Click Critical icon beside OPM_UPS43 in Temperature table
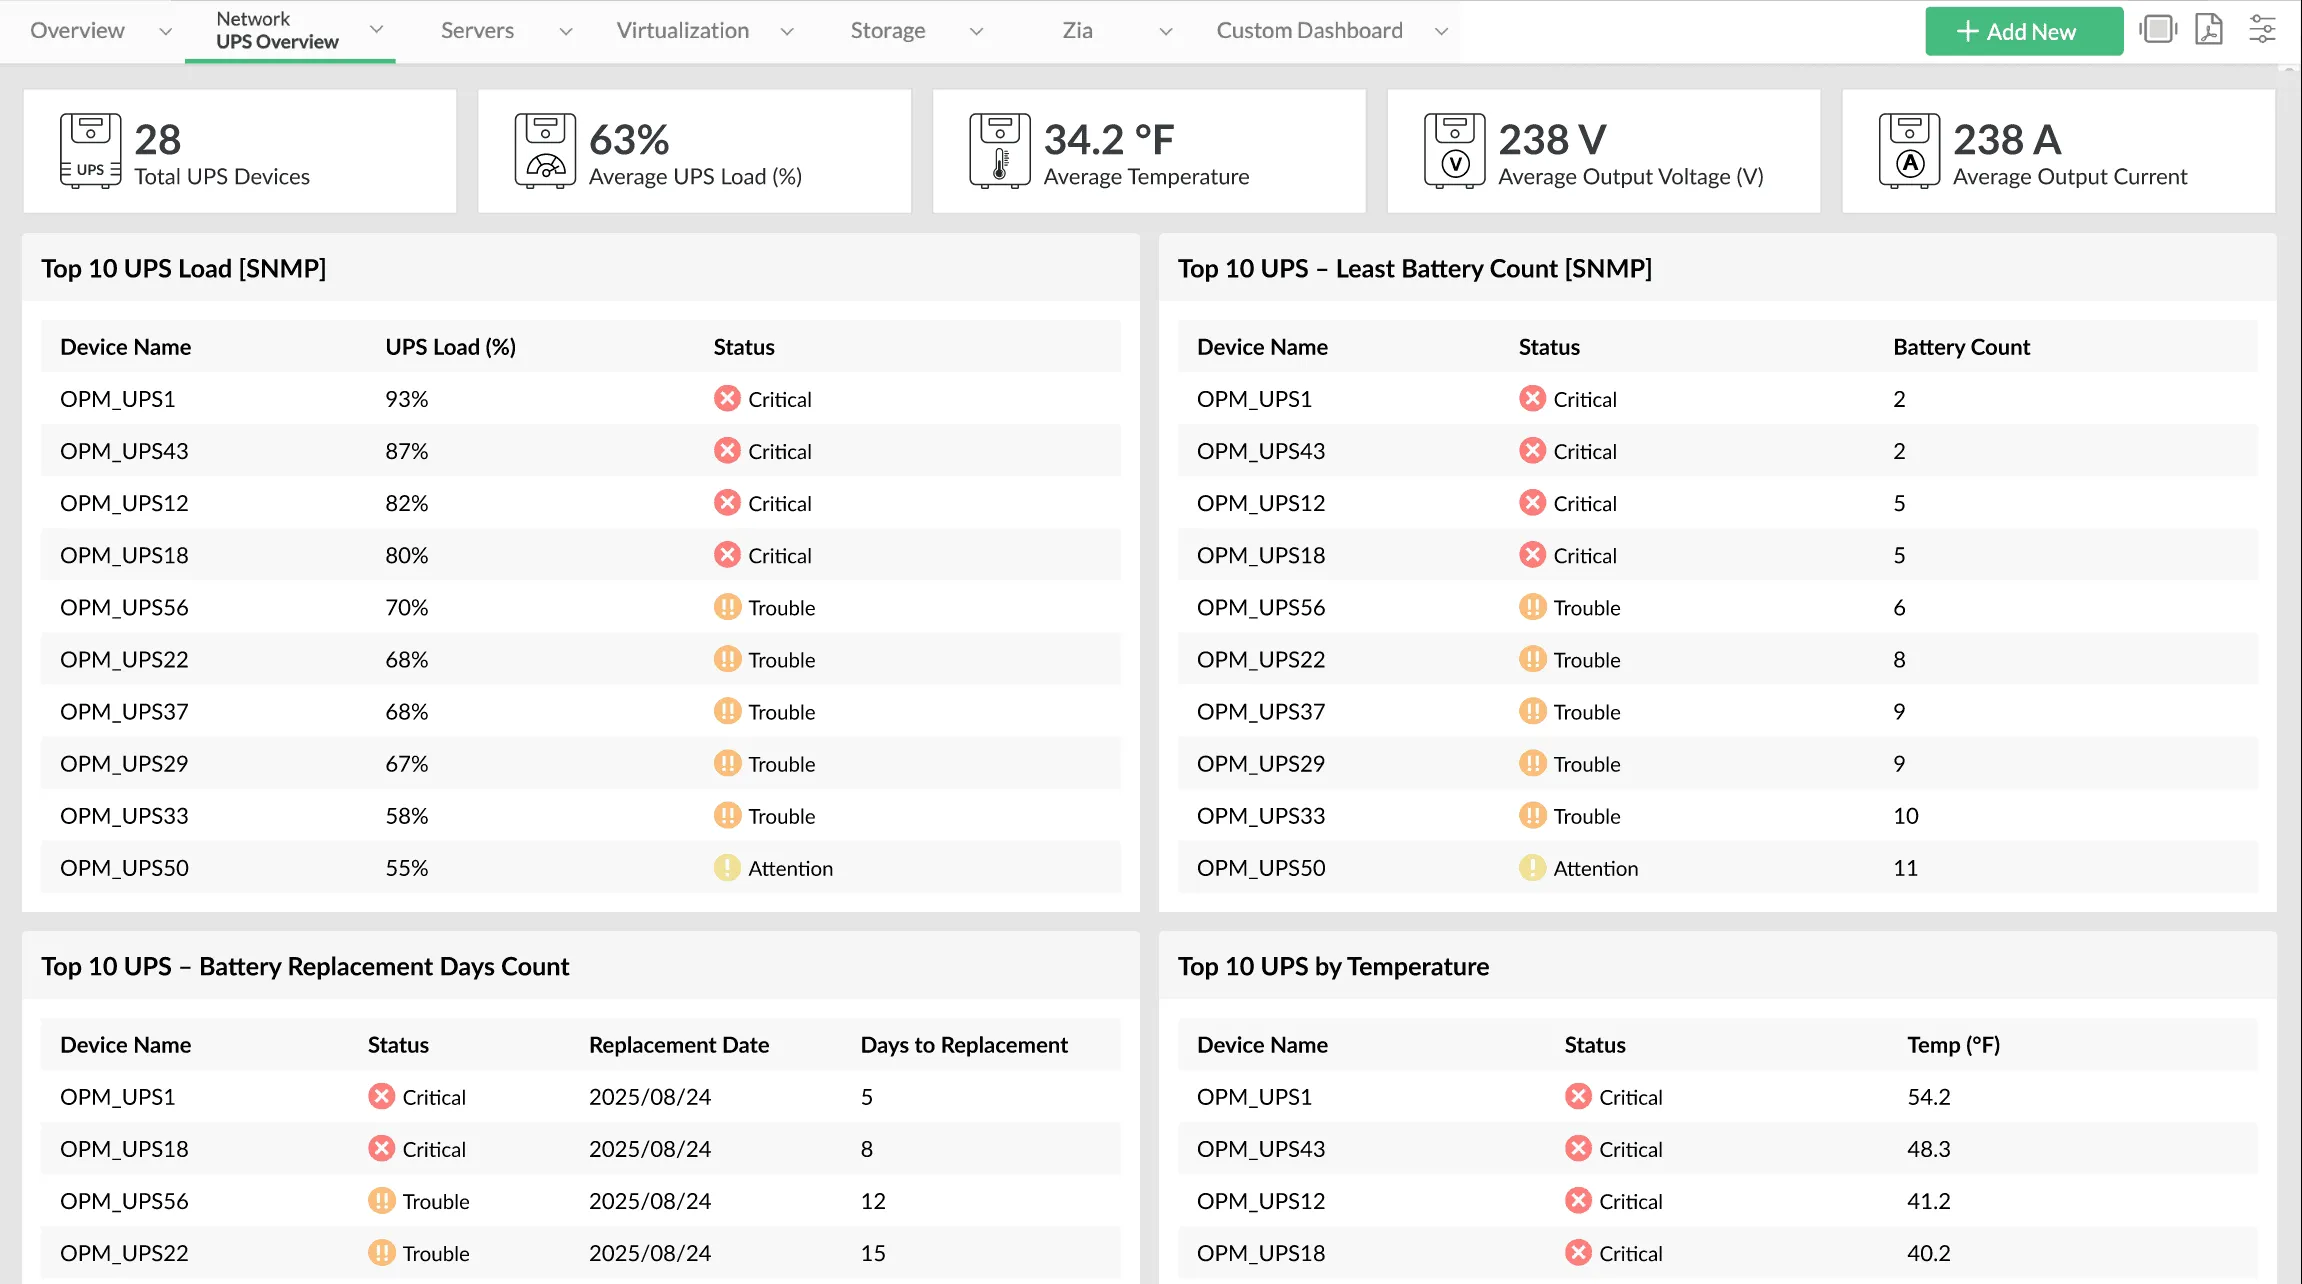The height and width of the screenshot is (1284, 2302). [1578, 1148]
